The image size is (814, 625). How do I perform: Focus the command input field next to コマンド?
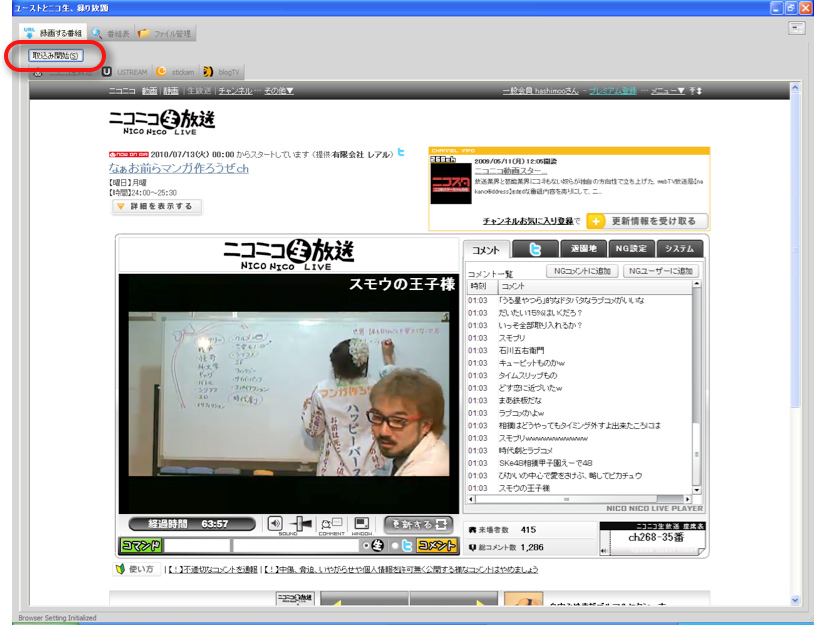point(197,546)
